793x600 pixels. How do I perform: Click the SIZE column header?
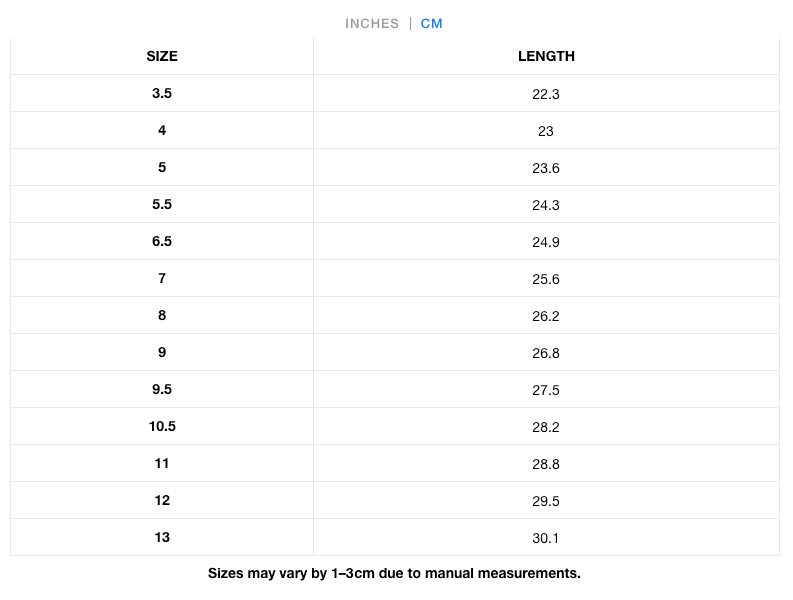click(x=162, y=56)
